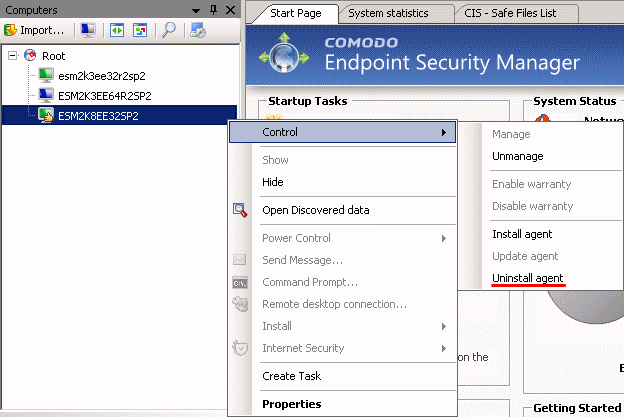The image size is (624, 417).
Task: Expand the Install submenu arrow
Action: [x=444, y=326]
